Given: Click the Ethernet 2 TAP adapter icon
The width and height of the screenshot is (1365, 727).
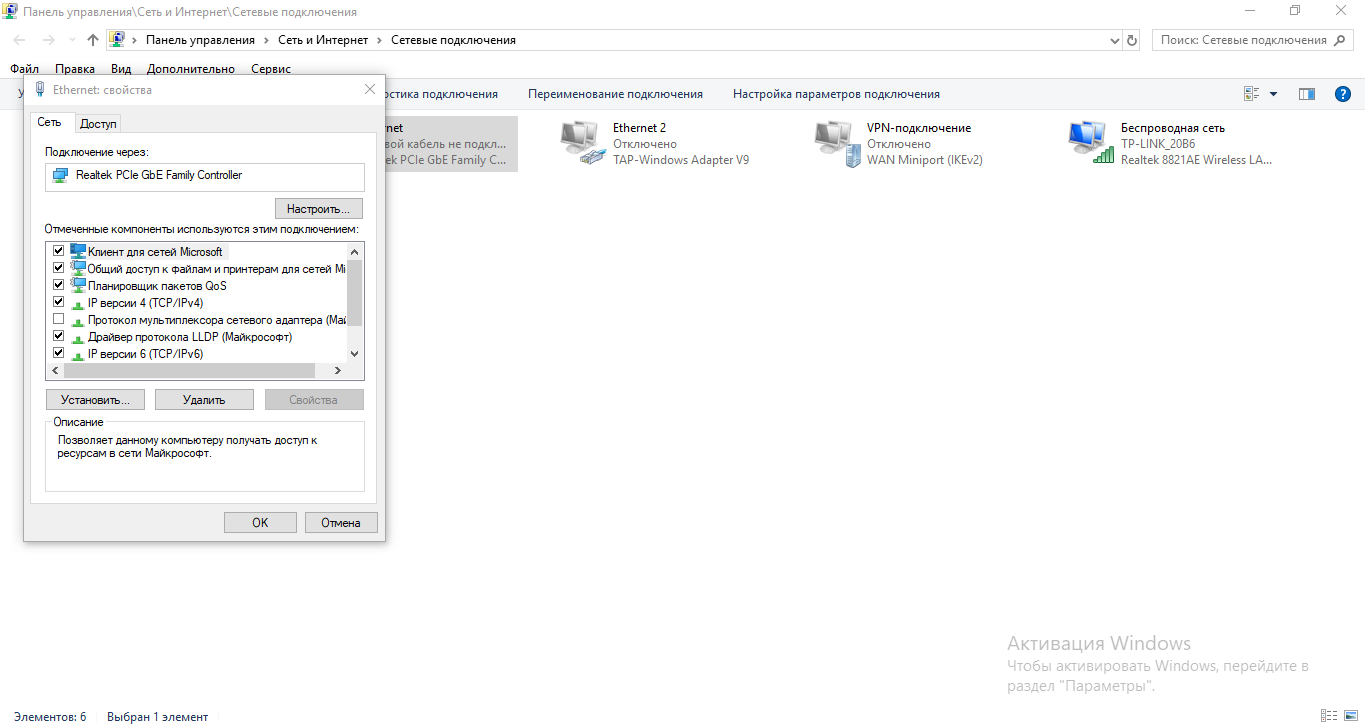Looking at the screenshot, I should click(x=583, y=143).
